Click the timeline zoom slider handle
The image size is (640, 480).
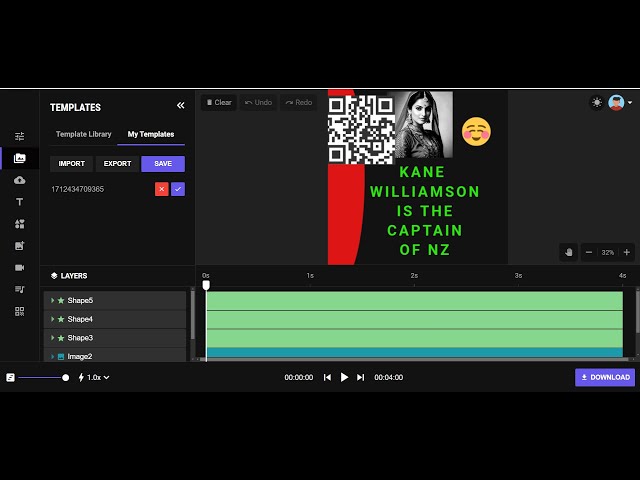[x=66, y=377]
